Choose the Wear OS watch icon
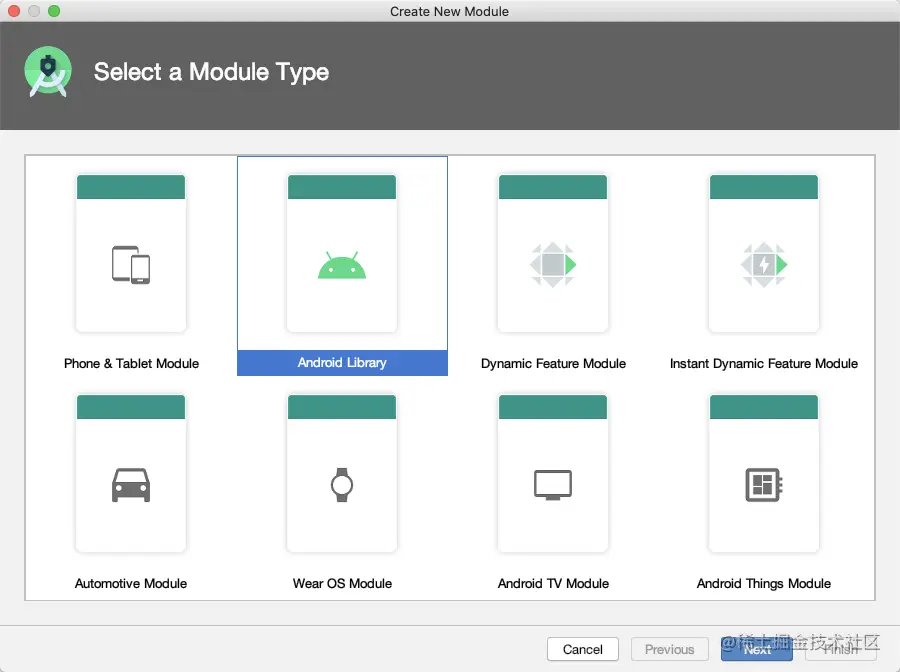The image size is (900, 672). pyautogui.click(x=342, y=485)
